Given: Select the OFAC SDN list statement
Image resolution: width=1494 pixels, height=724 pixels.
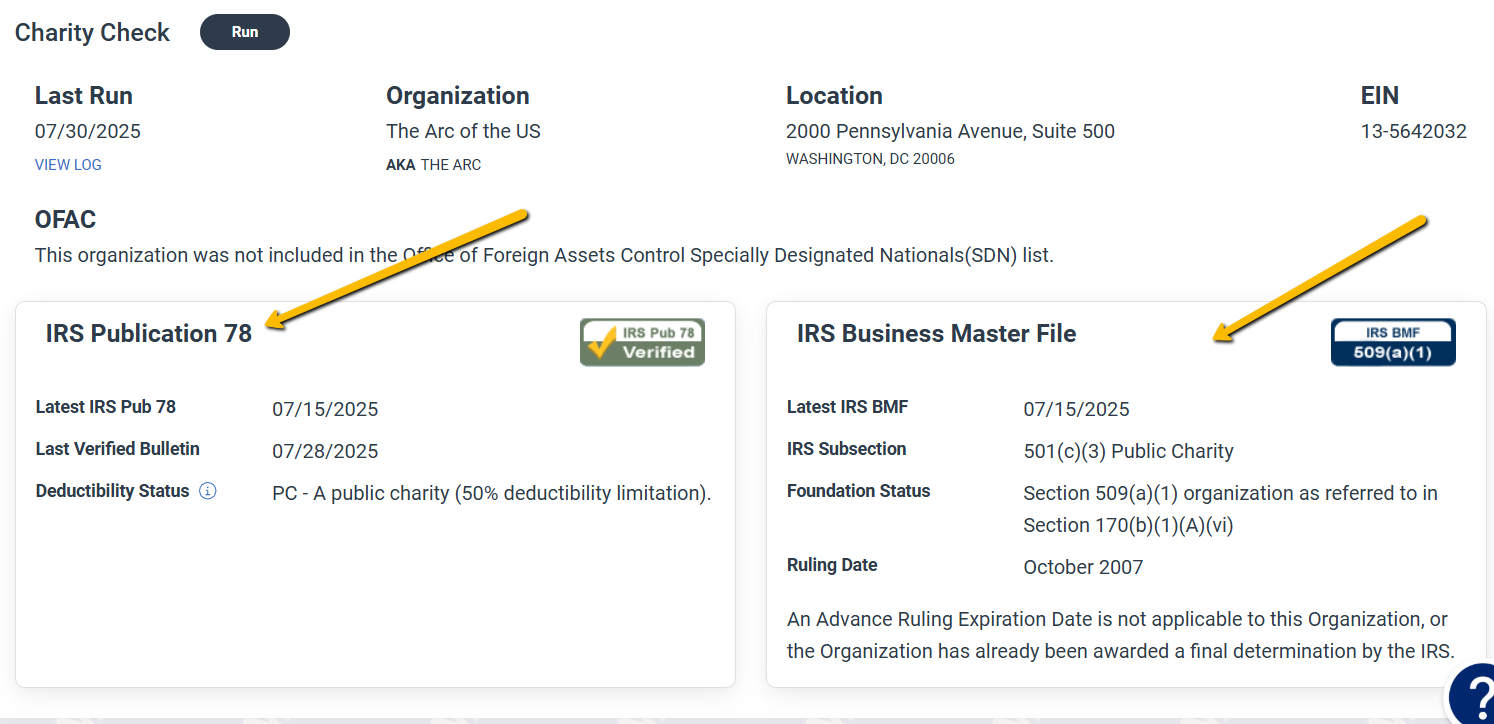Looking at the screenshot, I should point(544,255).
